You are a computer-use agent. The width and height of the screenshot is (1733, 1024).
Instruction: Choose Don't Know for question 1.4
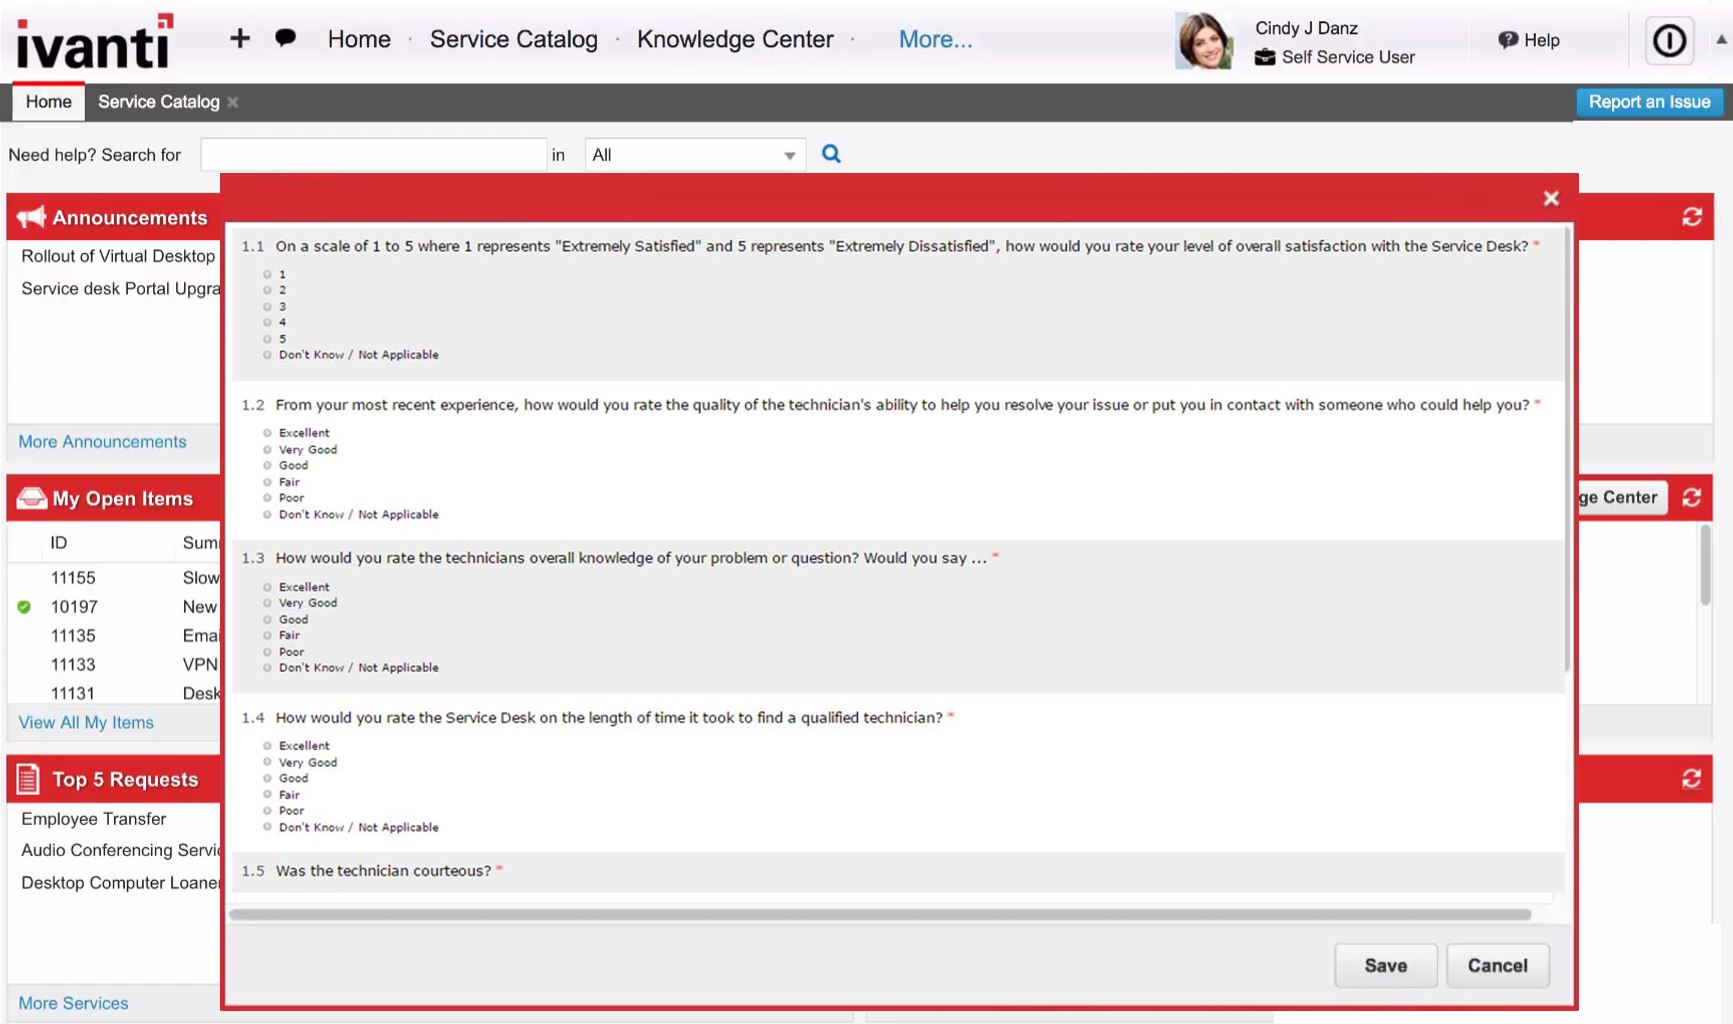[x=267, y=828]
